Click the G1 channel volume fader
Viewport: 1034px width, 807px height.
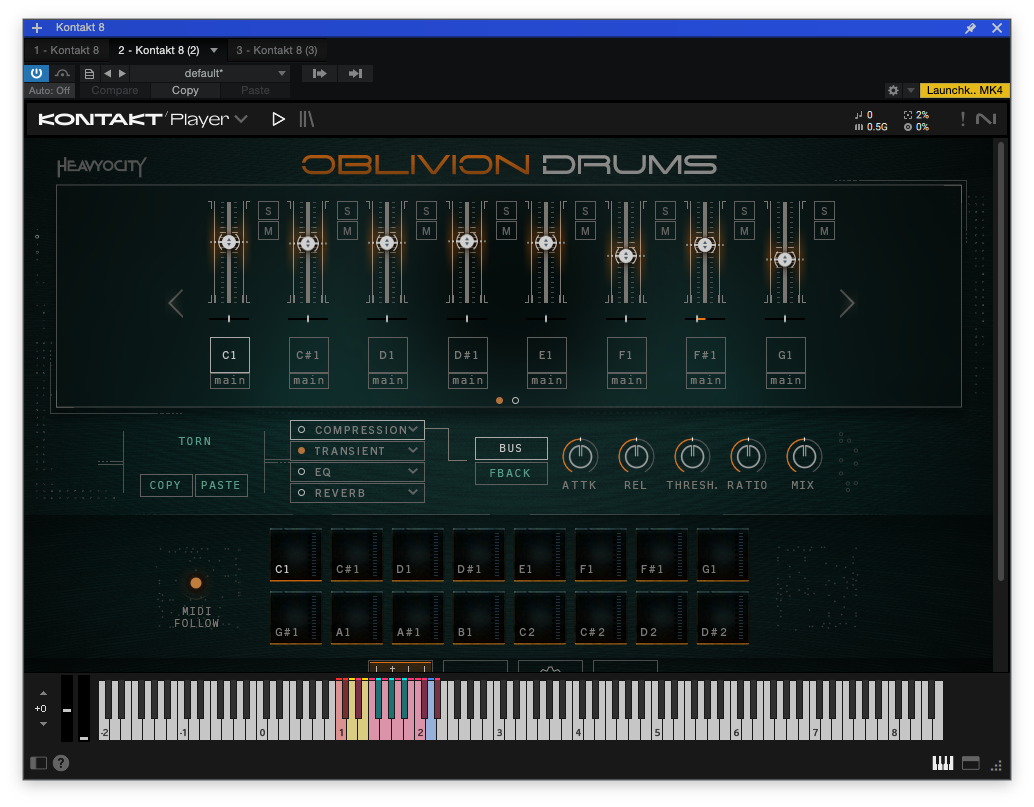pos(785,260)
